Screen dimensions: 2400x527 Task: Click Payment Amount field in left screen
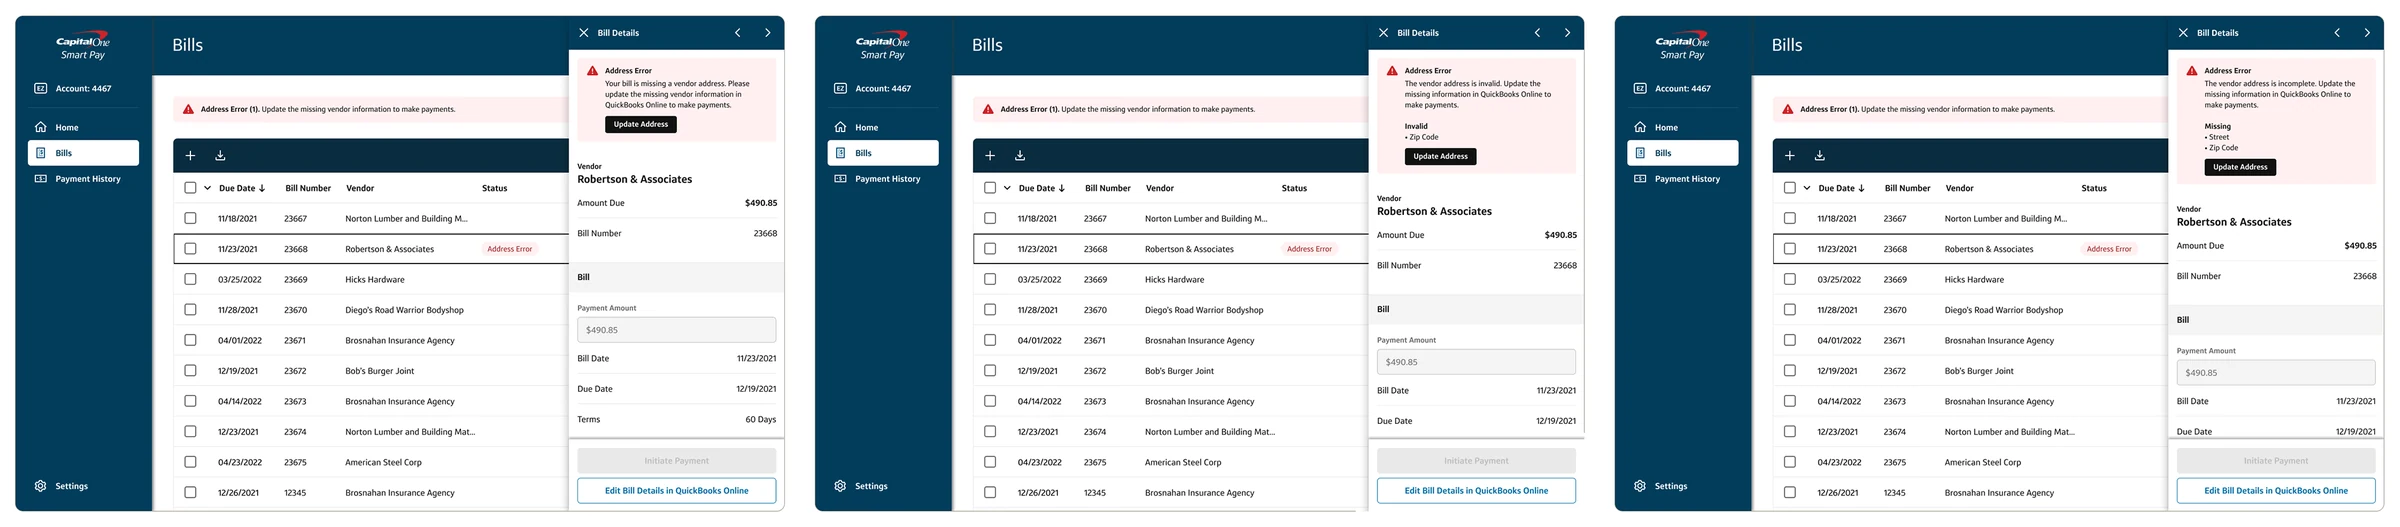677,330
